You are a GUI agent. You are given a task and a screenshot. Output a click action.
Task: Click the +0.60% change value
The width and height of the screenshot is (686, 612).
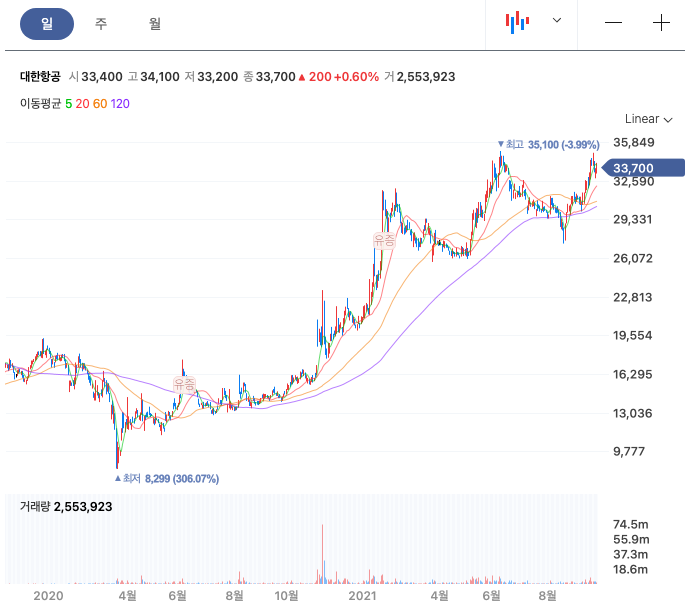point(356,77)
